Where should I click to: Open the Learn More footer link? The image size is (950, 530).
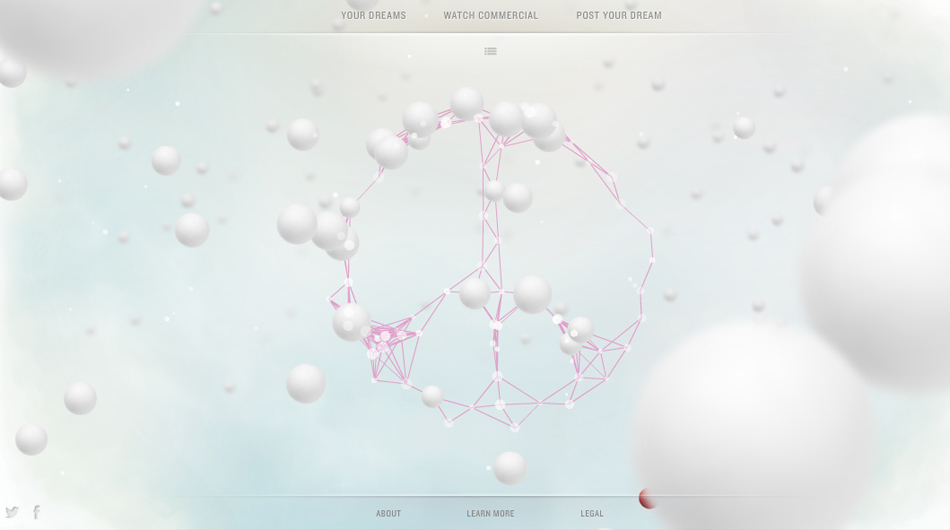pyautogui.click(x=490, y=514)
